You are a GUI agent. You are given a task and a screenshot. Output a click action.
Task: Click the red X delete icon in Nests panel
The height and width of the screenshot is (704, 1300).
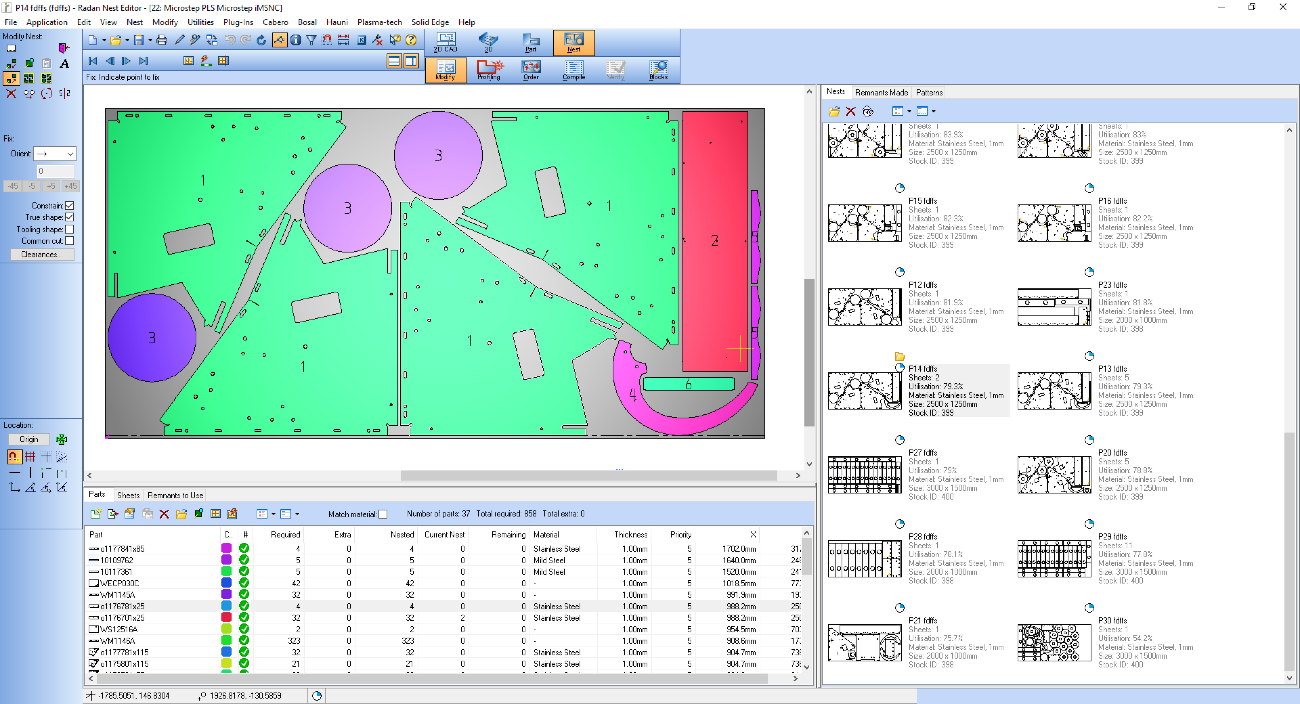[x=851, y=111]
